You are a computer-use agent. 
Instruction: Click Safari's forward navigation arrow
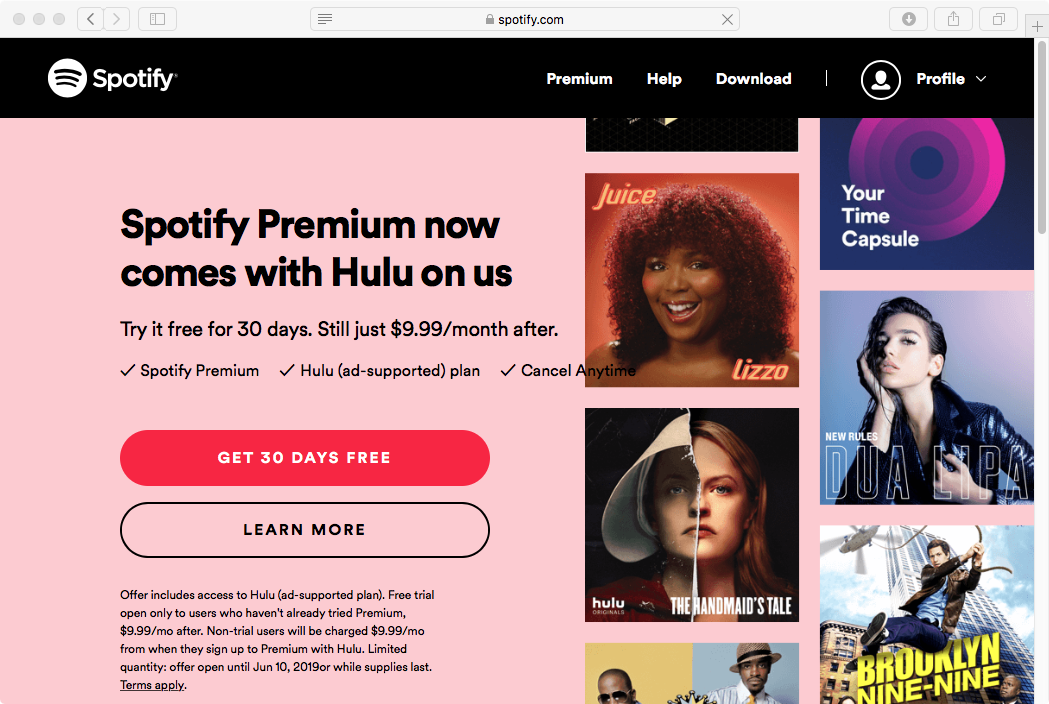(117, 18)
